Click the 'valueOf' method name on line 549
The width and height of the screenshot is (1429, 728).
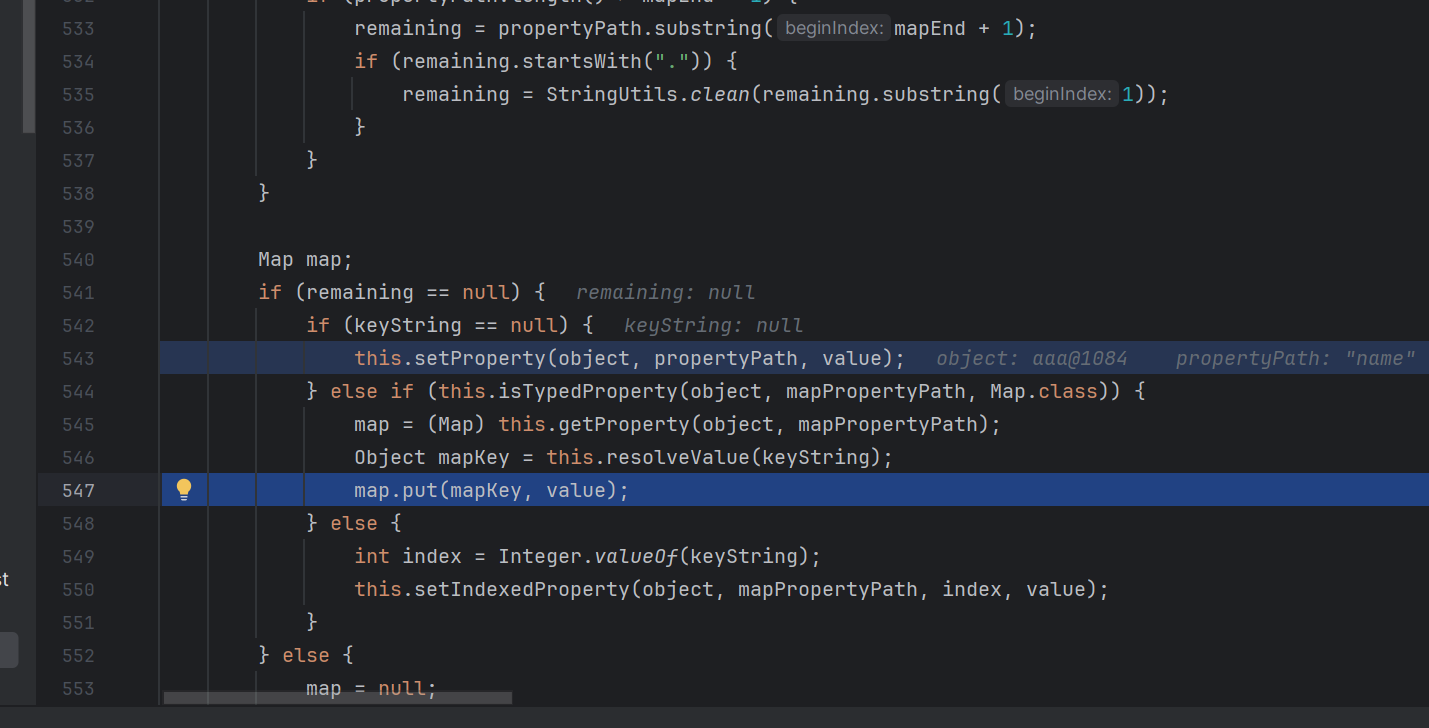point(636,556)
